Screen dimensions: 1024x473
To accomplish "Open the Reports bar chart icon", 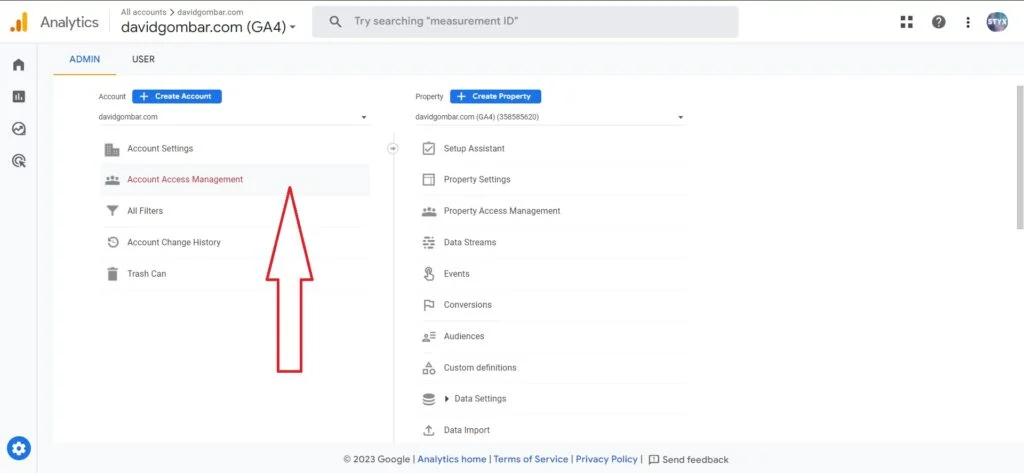I will tap(18, 97).
